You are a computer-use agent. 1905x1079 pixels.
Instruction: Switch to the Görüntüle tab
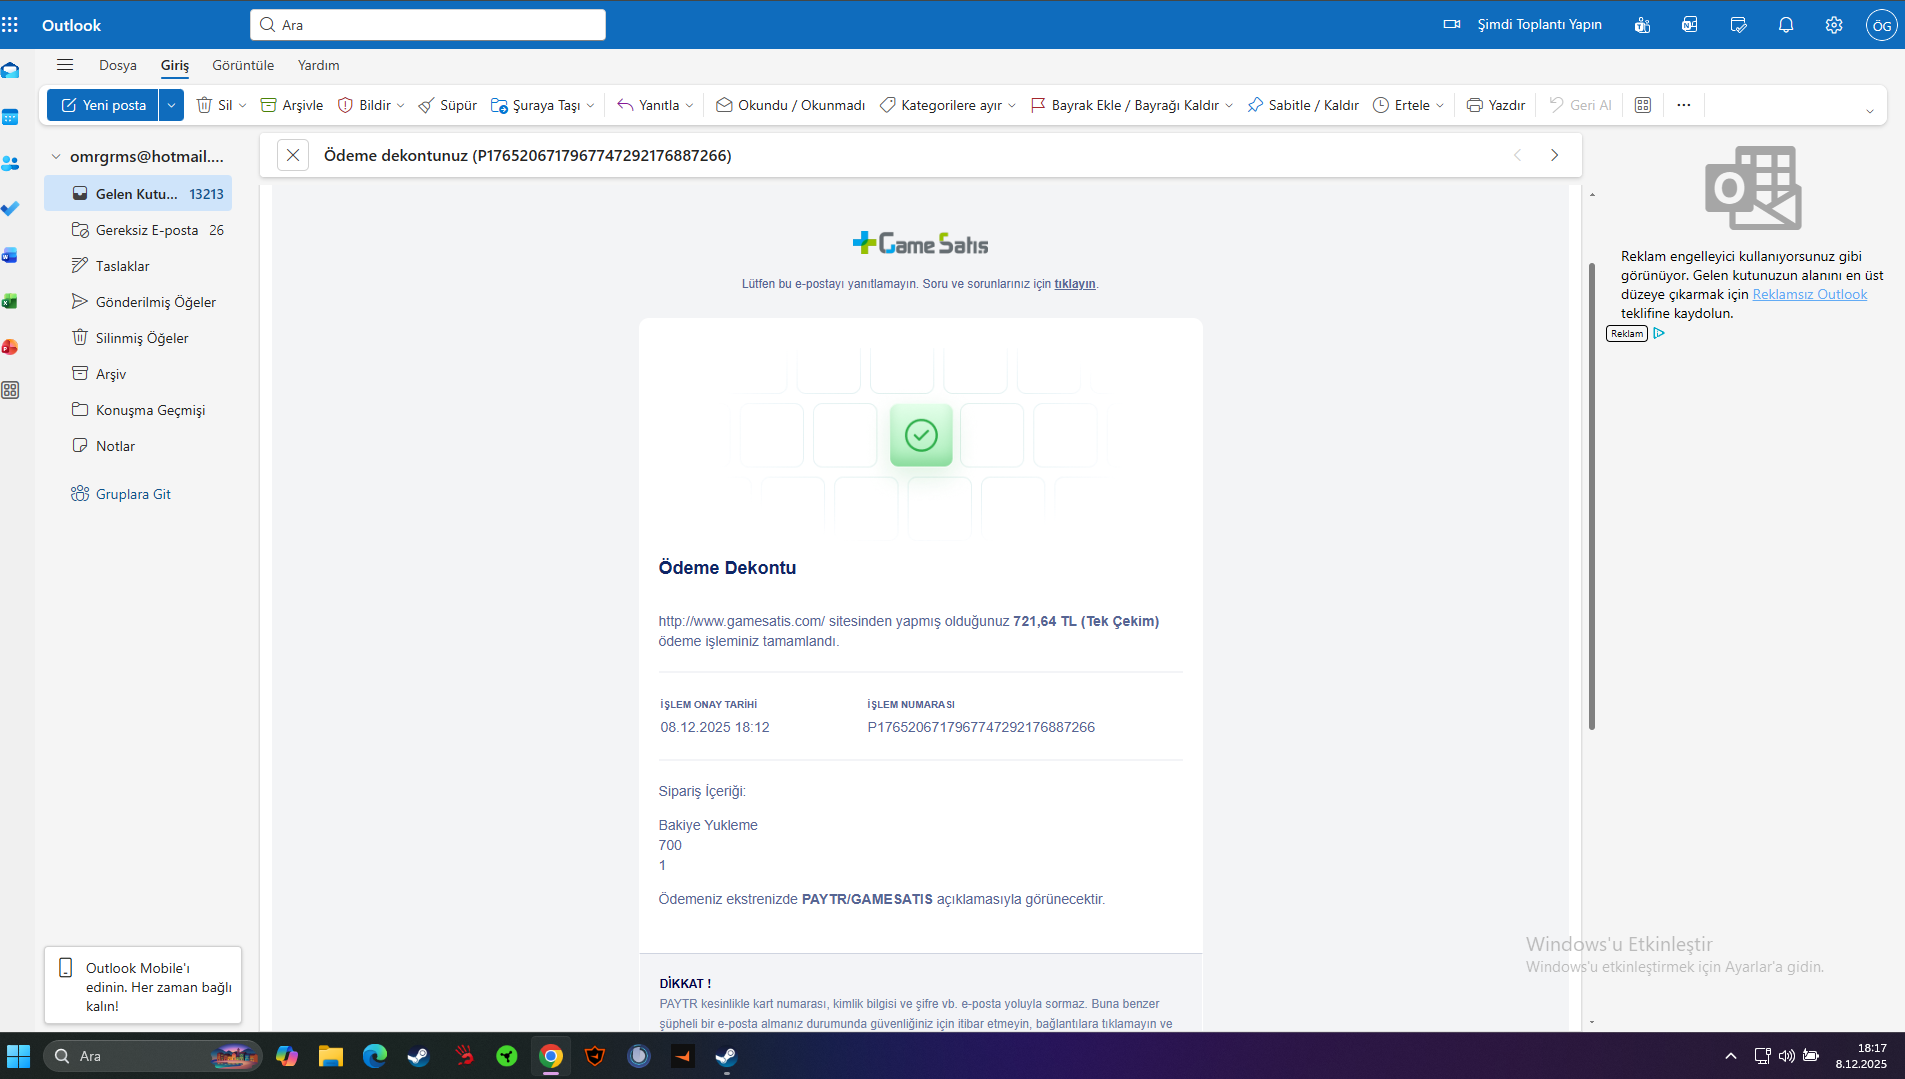coord(243,65)
